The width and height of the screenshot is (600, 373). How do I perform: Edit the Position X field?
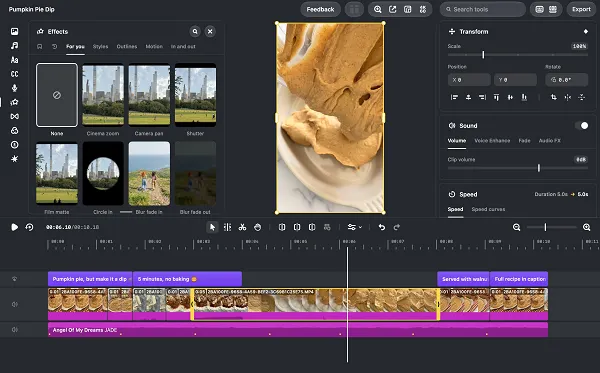click(469, 80)
